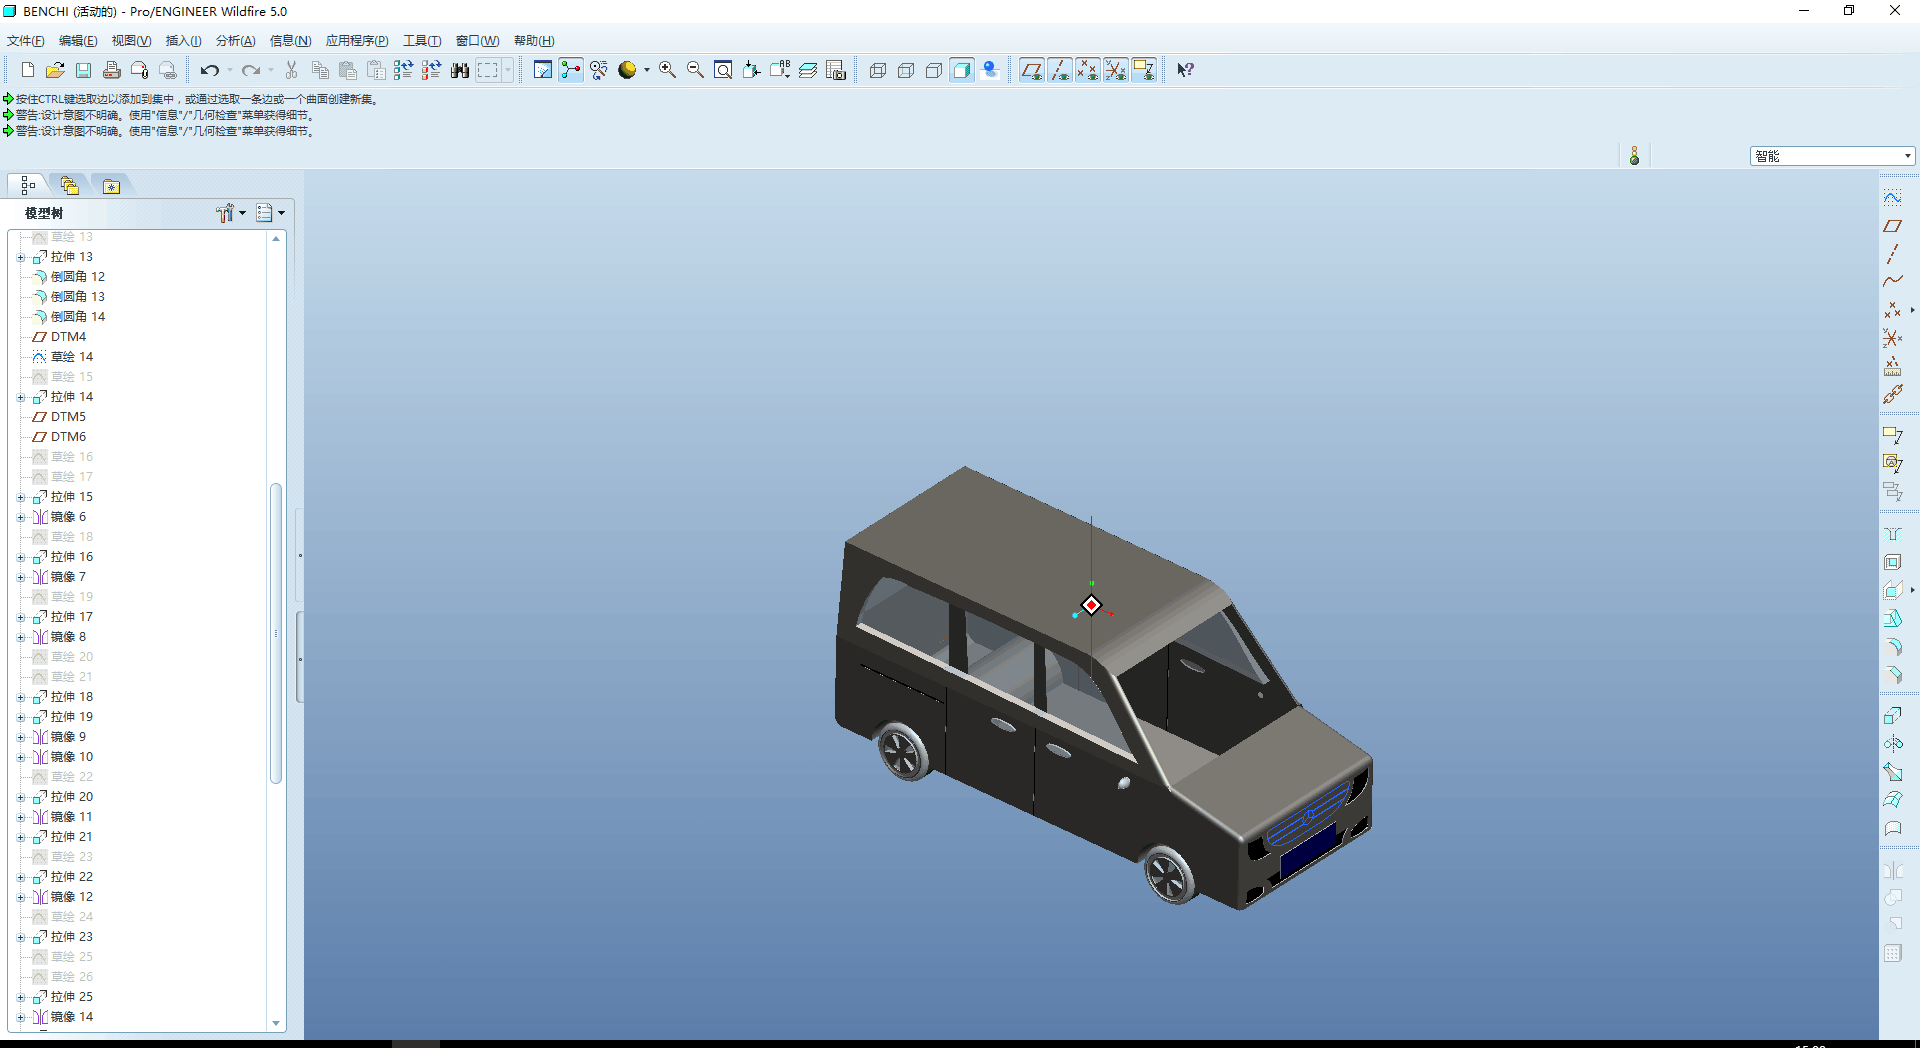1920x1048 pixels.
Task: Open the 智能 selection filter dropdown
Action: coord(1907,156)
